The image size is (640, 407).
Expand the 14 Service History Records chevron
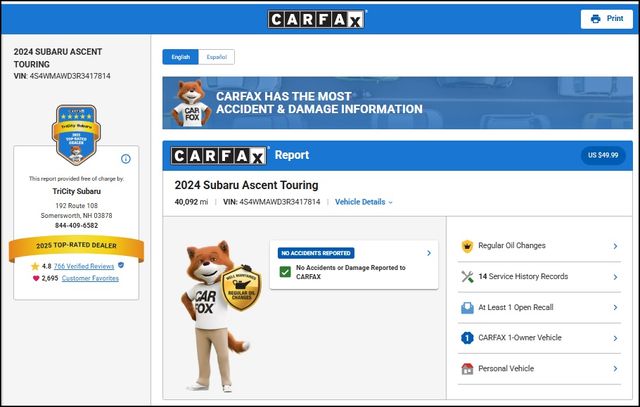click(615, 277)
